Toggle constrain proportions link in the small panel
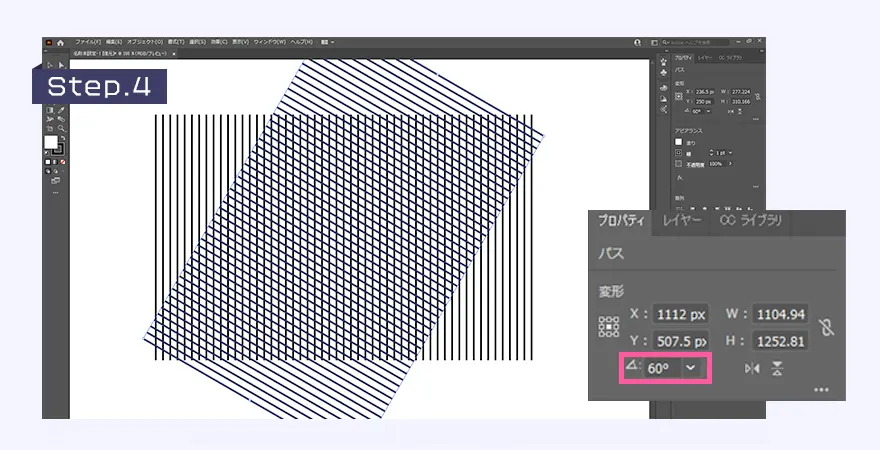 [758, 97]
